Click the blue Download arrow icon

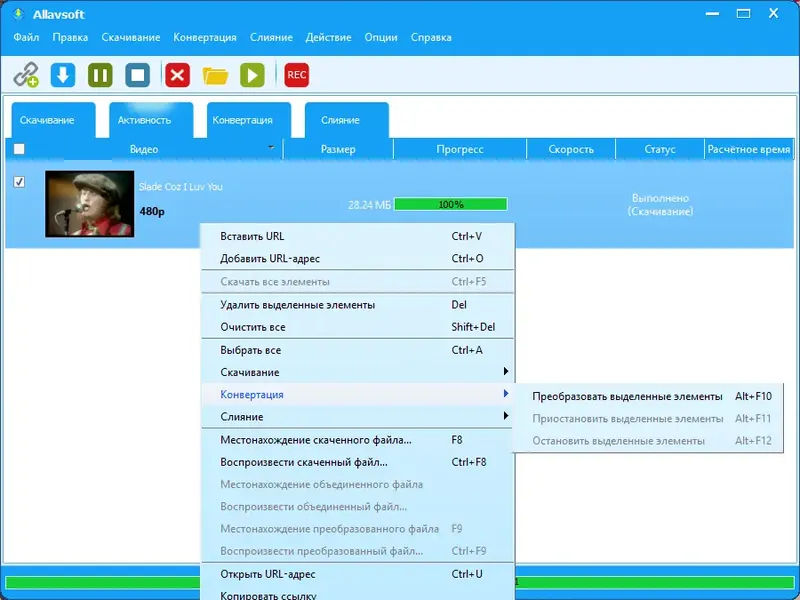coord(62,74)
